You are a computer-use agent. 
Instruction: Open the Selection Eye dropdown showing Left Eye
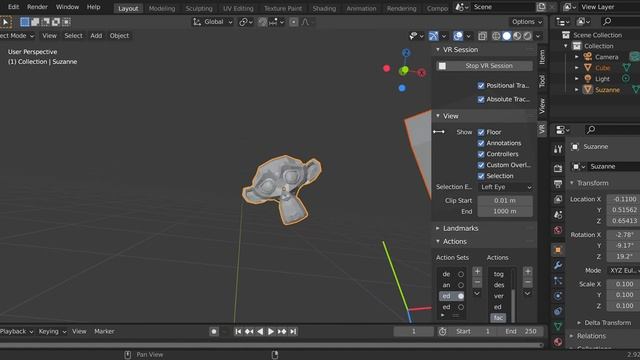pyautogui.click(x=505, y=187)
